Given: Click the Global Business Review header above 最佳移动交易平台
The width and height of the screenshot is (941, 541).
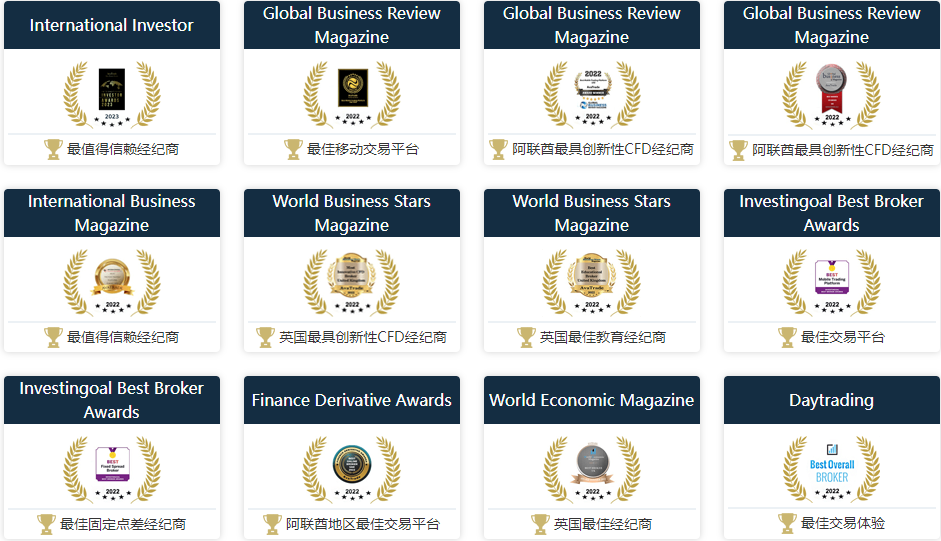Looking at the screenshot, I should point(352,25).
